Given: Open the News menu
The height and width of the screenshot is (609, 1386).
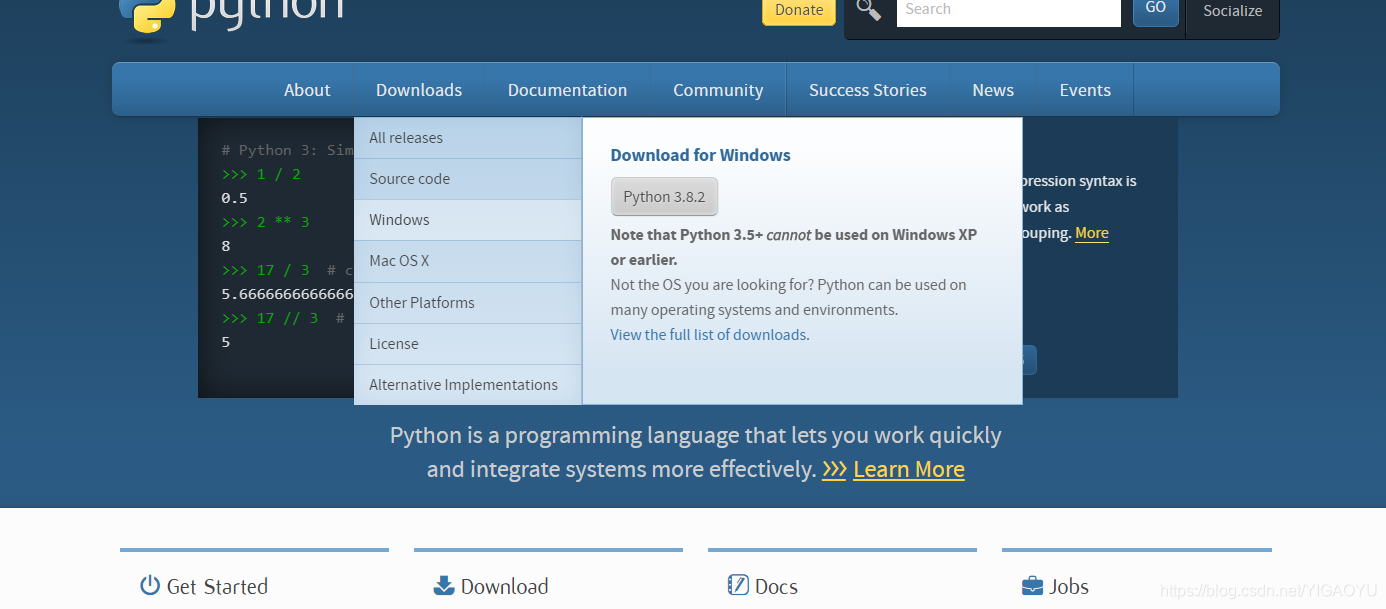Looking at the screenshot, I should click(993, 90).
